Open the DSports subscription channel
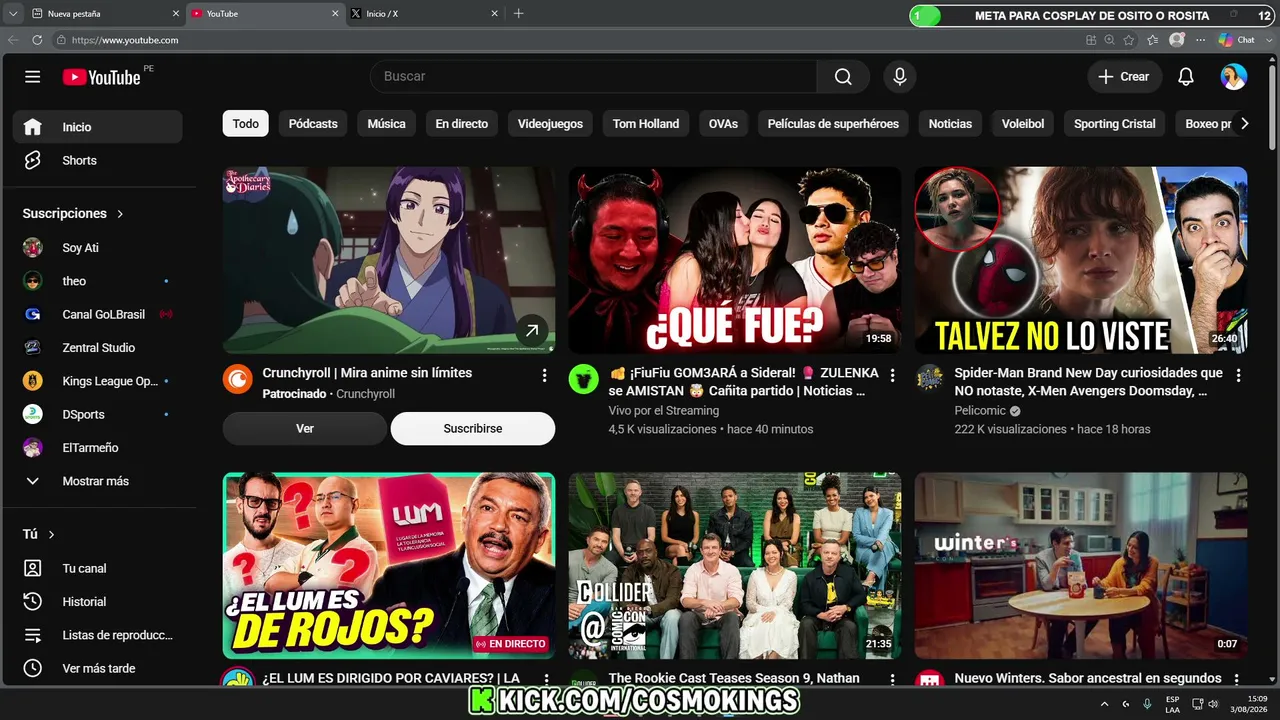Viewport: 1280px width, 720px height. tap(98, 414)
